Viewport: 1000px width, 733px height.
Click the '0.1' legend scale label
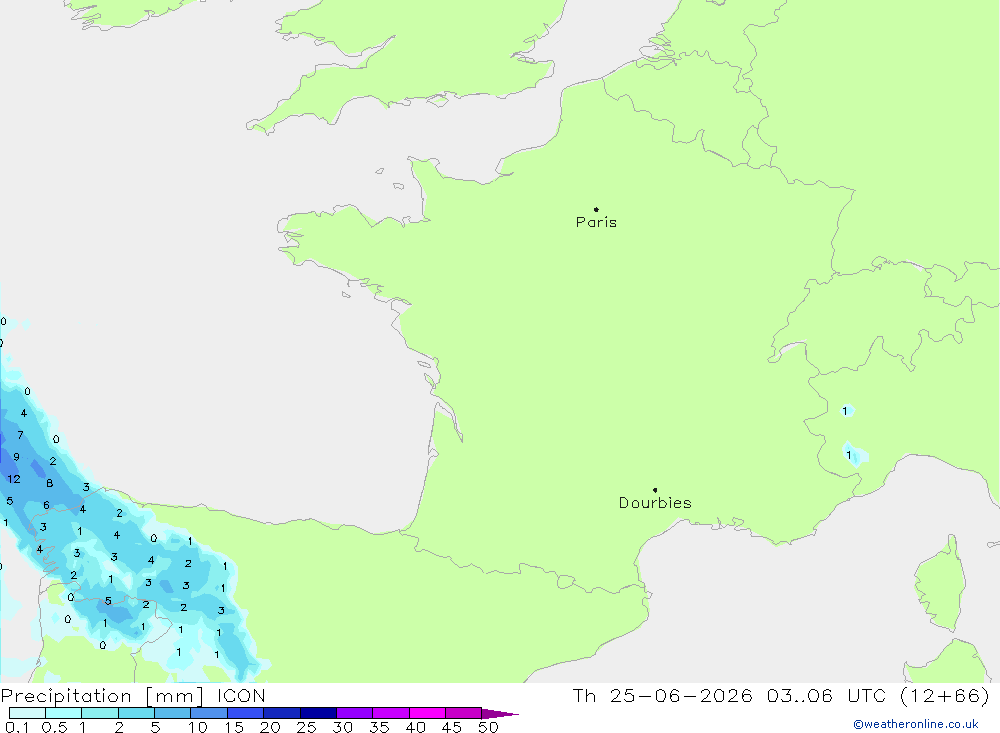coord(17,727)
